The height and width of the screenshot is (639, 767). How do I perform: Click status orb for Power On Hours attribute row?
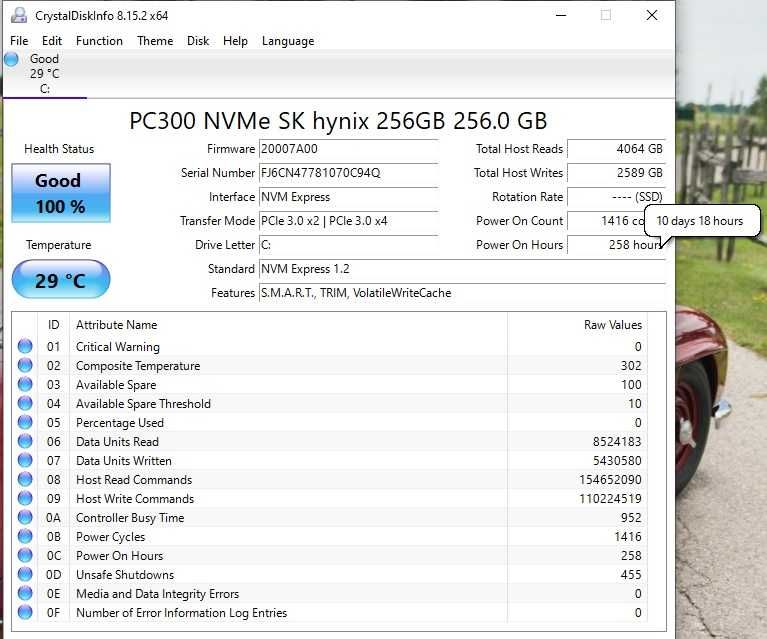tap(25, 555)
